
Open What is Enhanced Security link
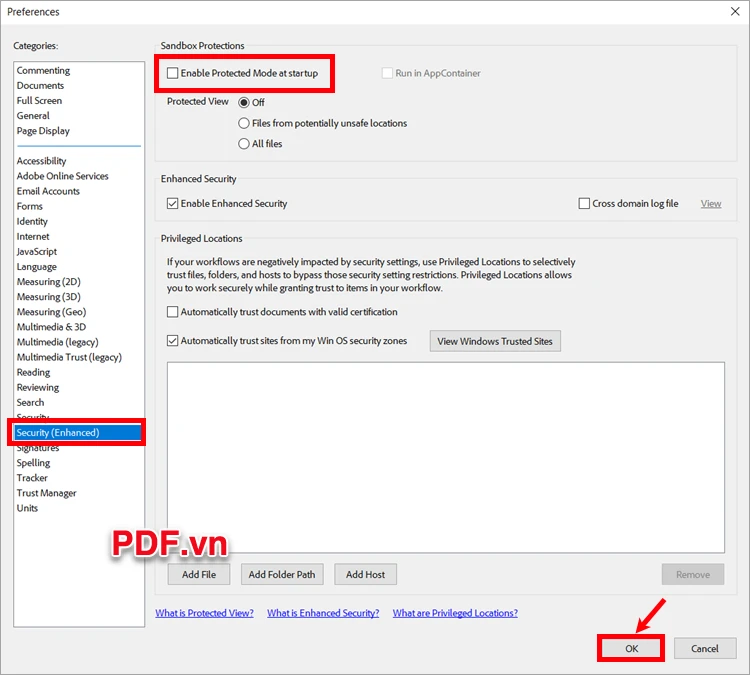tap(323, 613)
